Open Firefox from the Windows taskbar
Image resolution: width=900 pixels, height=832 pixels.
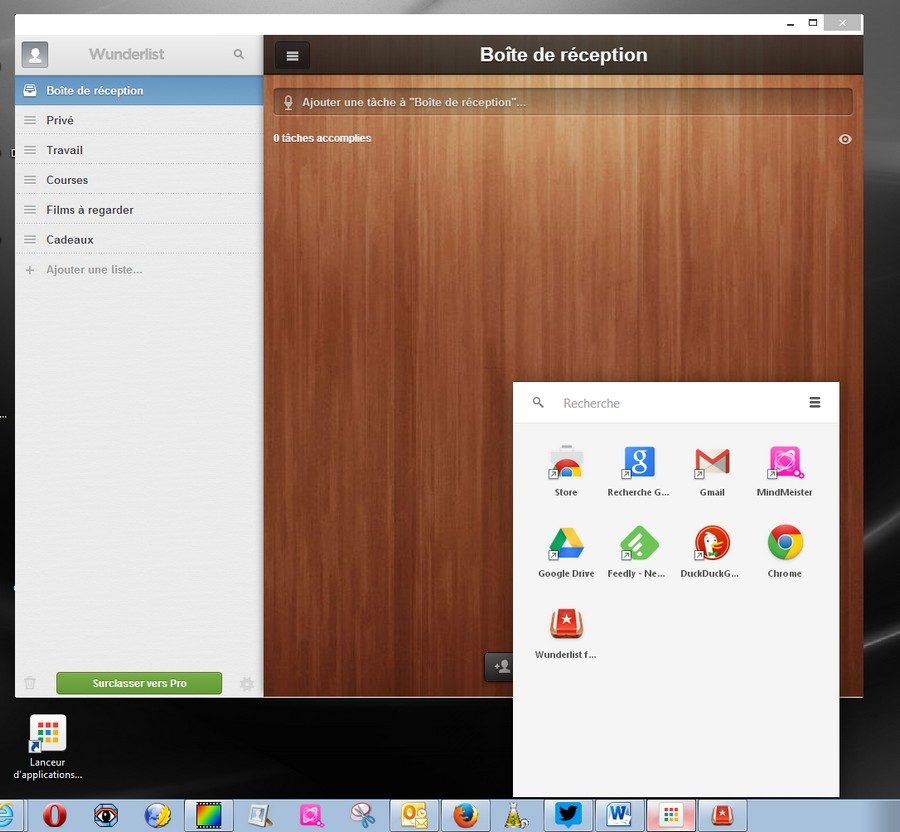pyautogui.click(x=465, y=815)
